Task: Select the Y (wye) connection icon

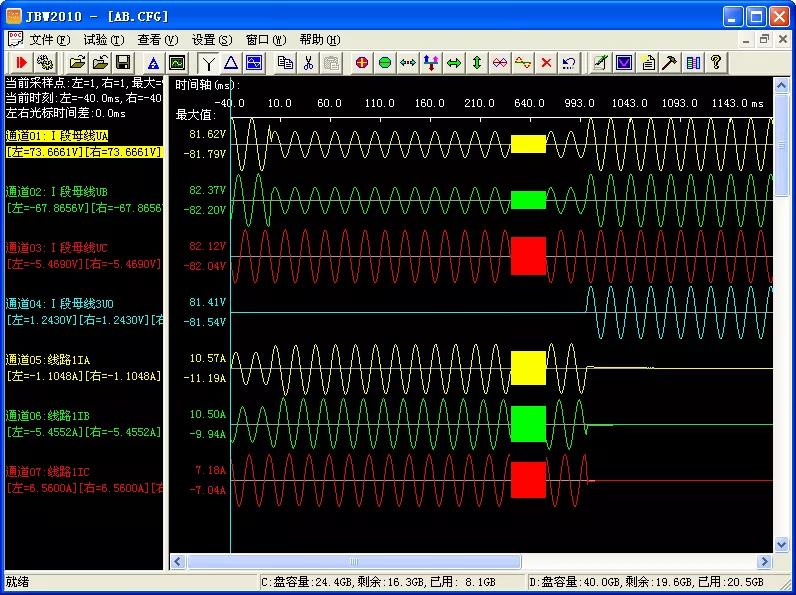Action: pos(209,62)
